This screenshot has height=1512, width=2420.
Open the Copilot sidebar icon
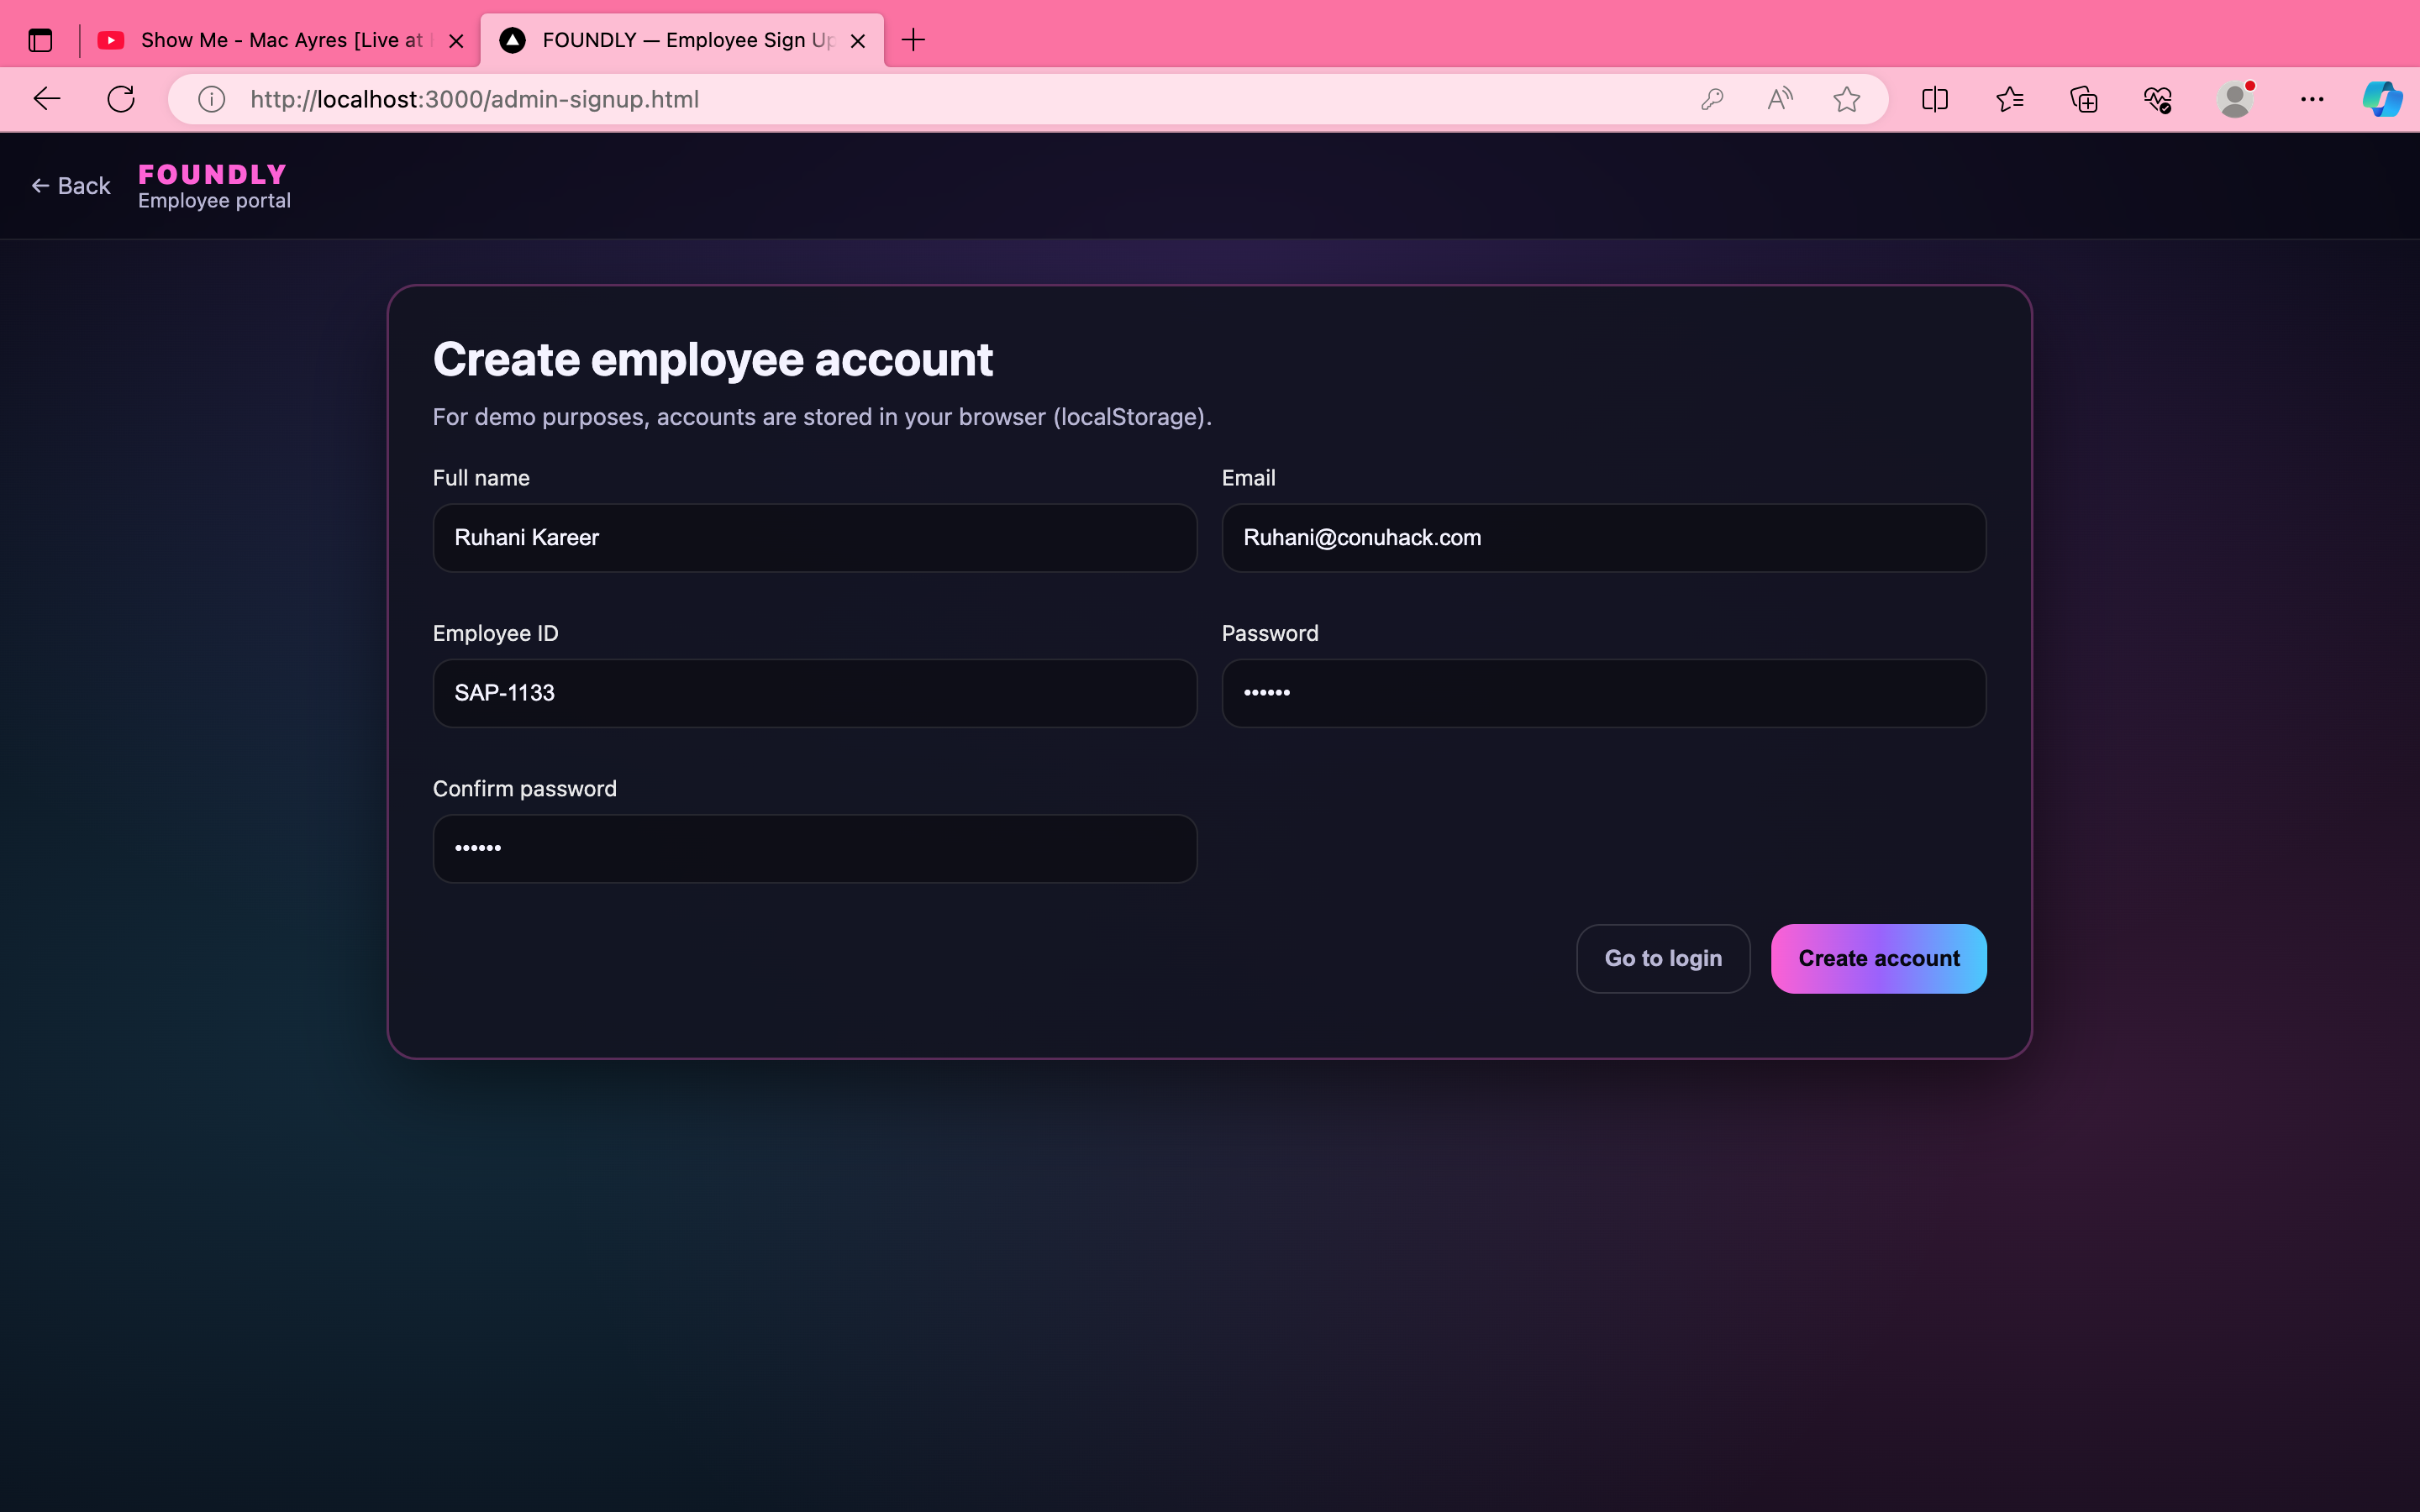click(x=2382, y=99)
